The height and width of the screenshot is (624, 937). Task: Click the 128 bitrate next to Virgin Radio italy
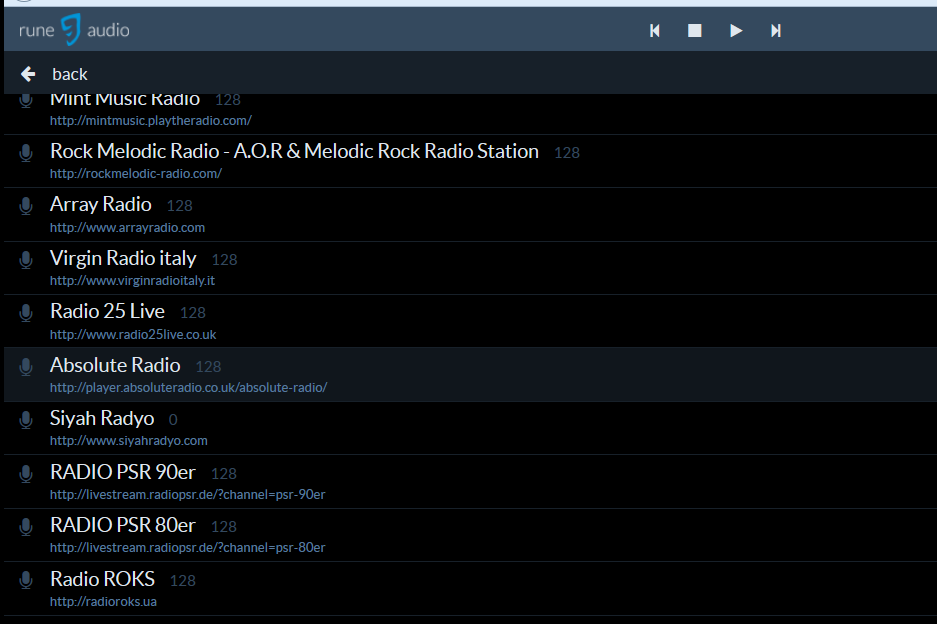coord(225,260)
